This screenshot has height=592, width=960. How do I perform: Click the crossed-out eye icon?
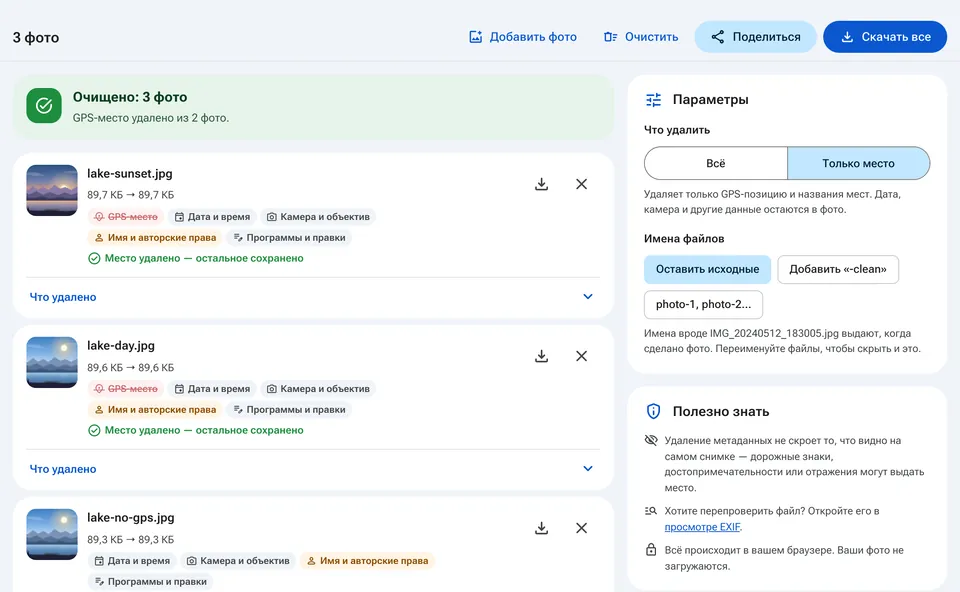point(651,440)
